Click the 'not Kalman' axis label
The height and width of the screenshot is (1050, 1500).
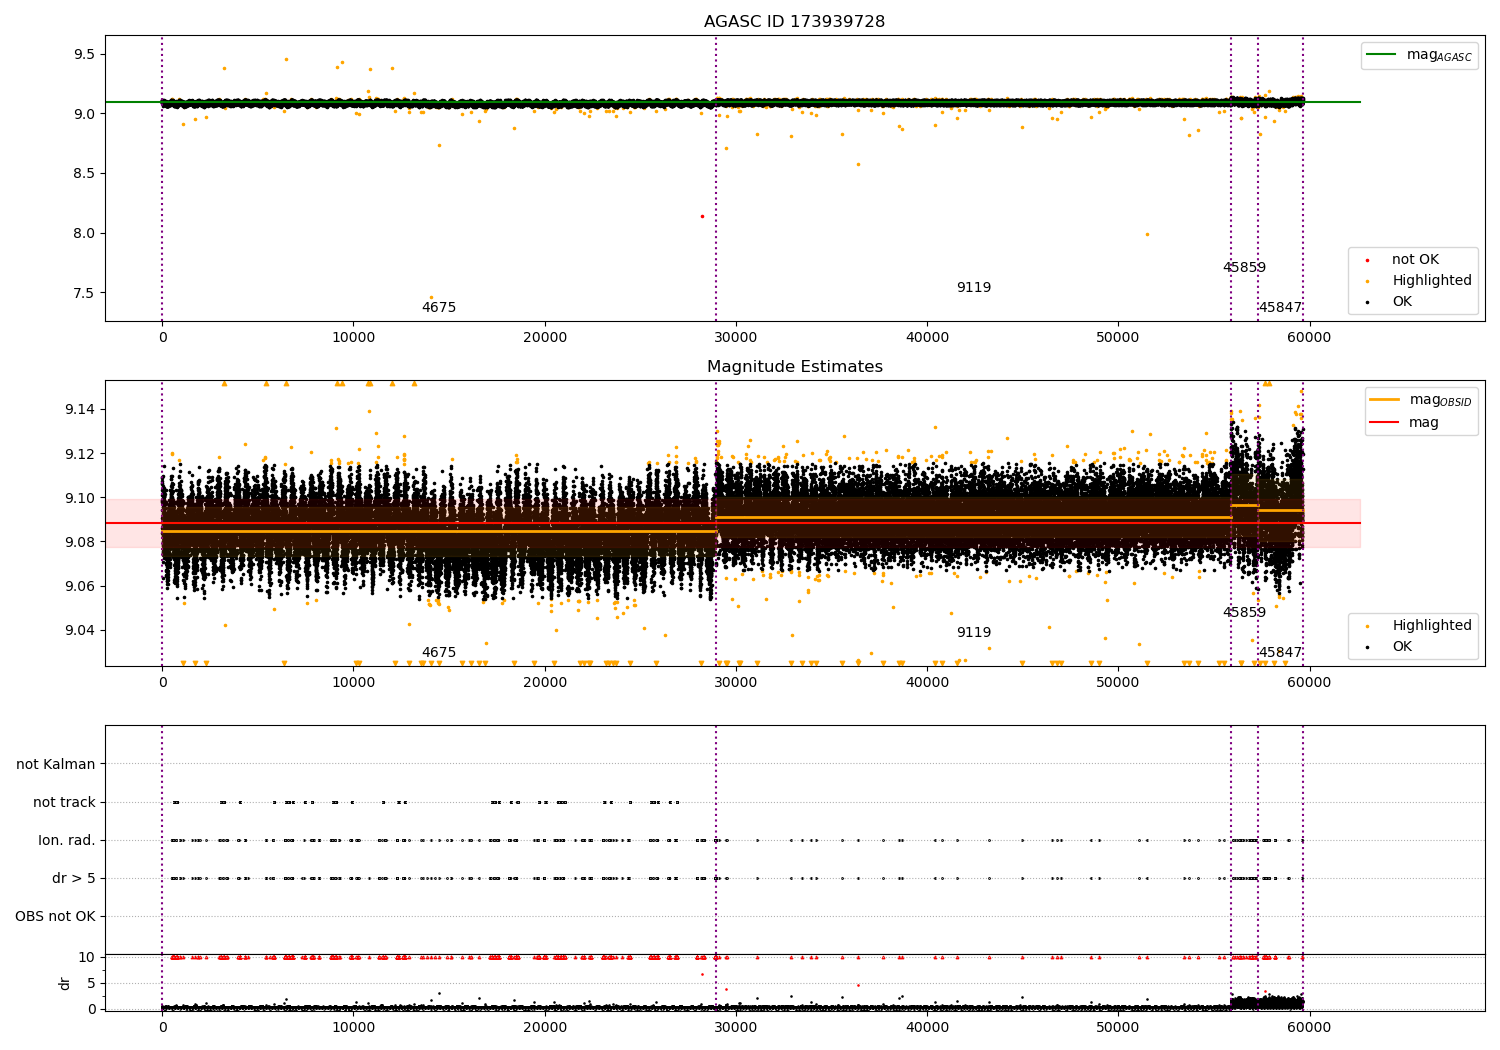[x=56, y=765]
